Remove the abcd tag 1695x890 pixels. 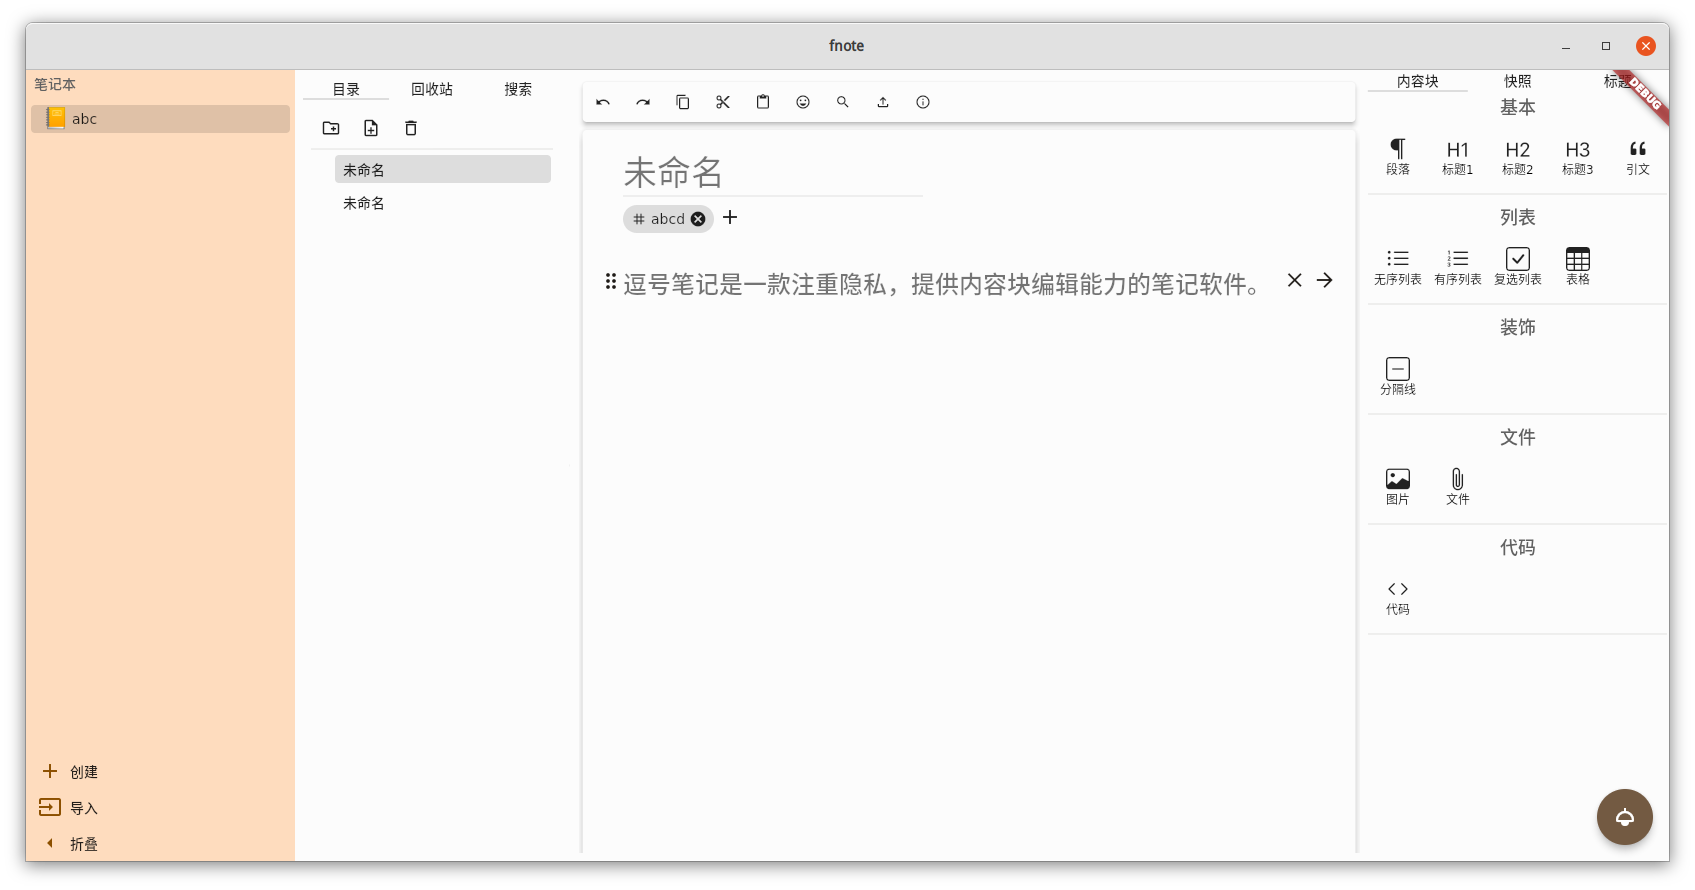tap(698, 219)
